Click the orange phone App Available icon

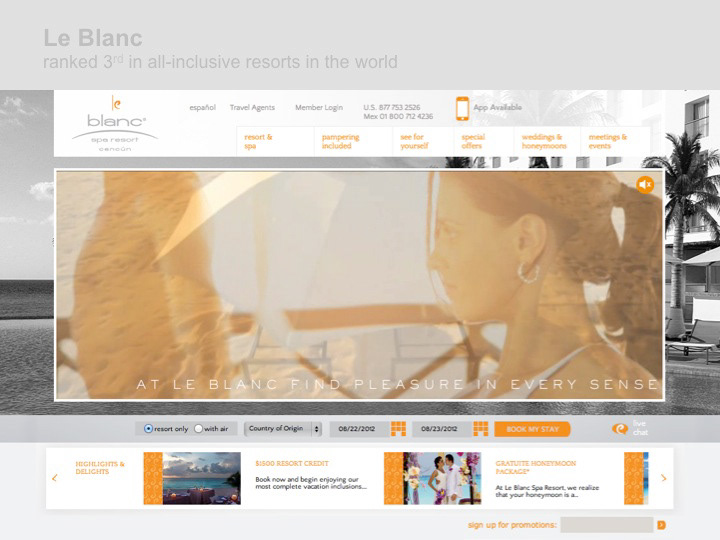coord(462,109)
